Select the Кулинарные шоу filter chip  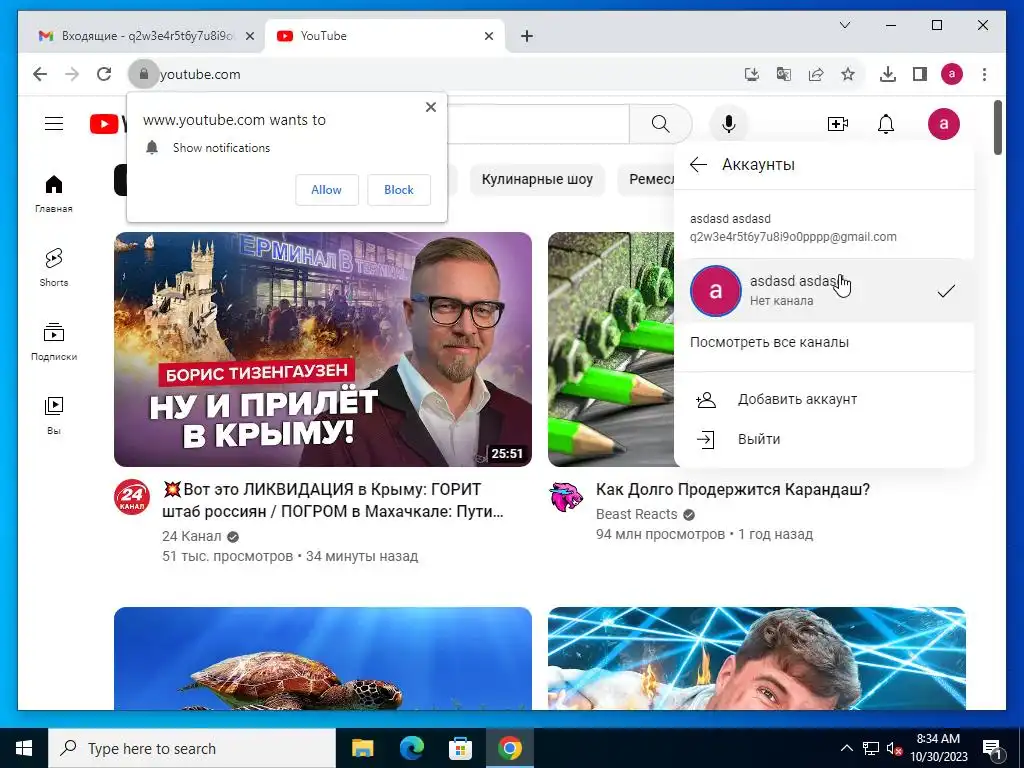click(537, 179)
